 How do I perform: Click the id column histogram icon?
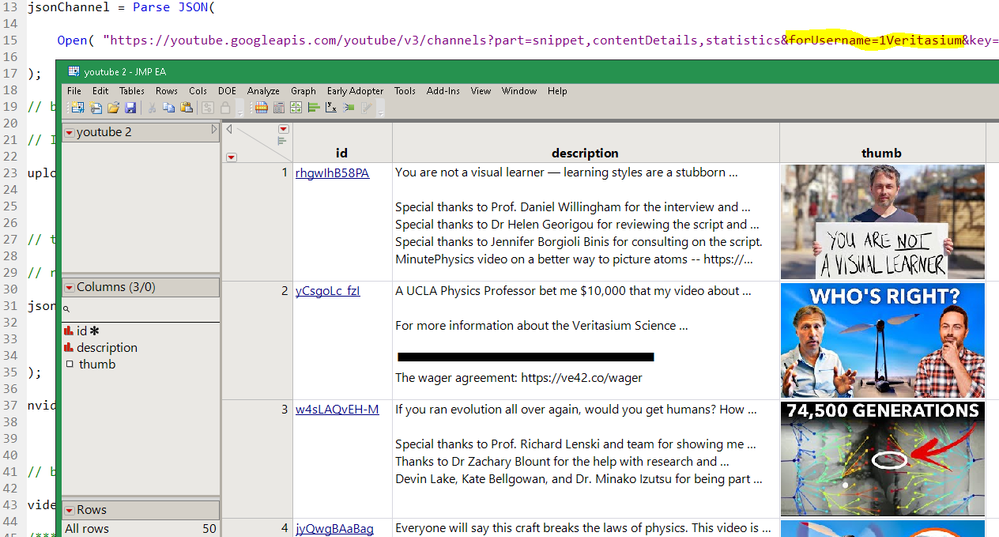[x=68, y=331]
